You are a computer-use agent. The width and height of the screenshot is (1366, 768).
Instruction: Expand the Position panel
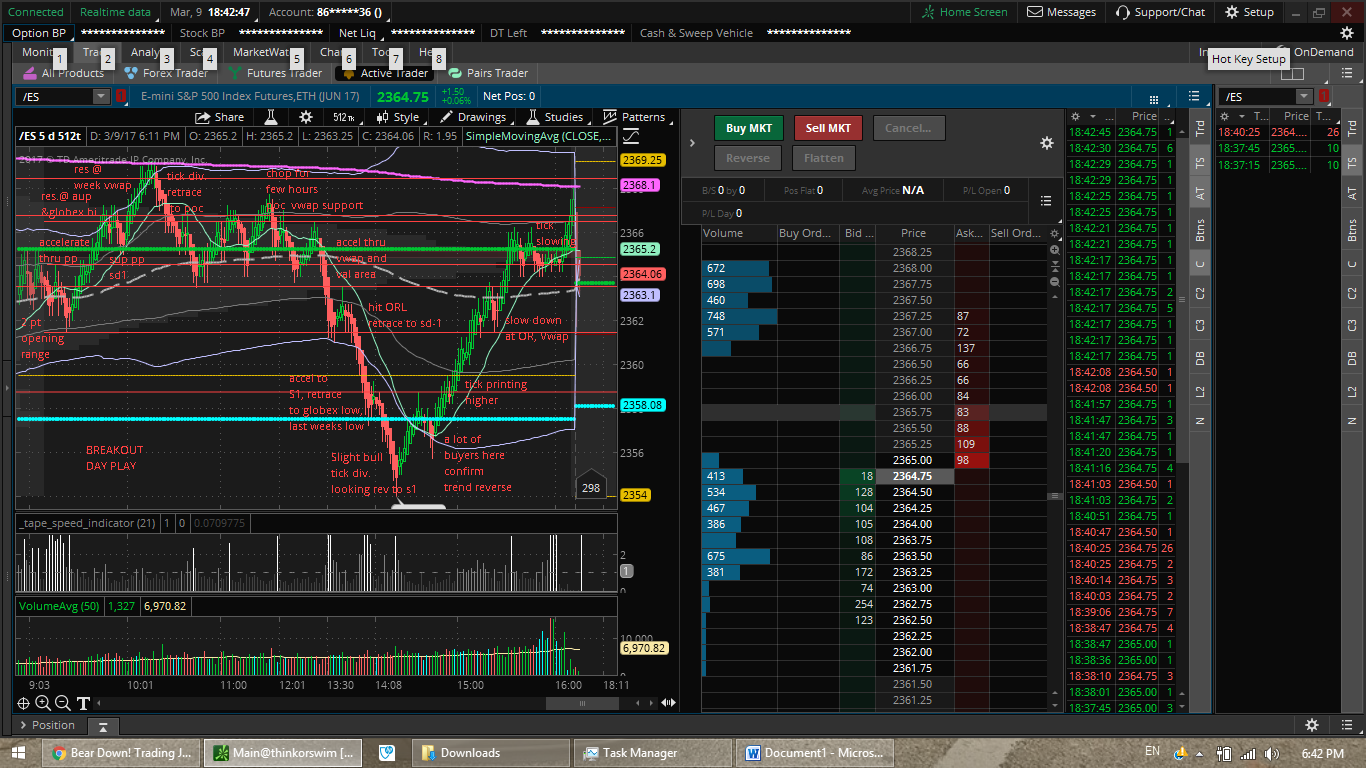(x=46, y=725)
